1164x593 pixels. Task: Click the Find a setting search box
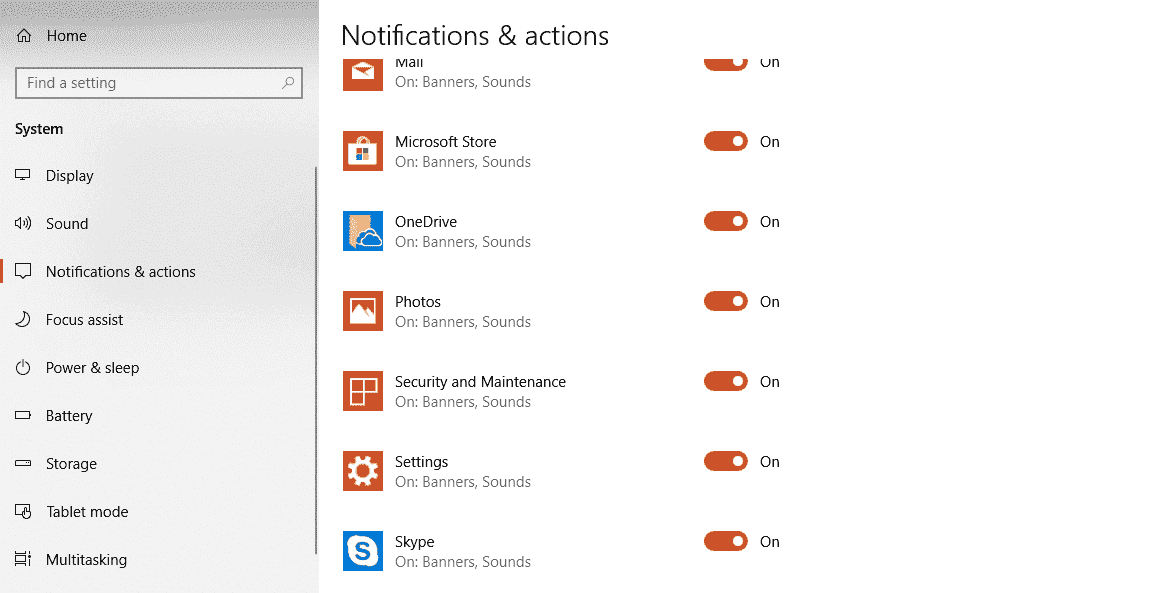click(x=158, y=82)
